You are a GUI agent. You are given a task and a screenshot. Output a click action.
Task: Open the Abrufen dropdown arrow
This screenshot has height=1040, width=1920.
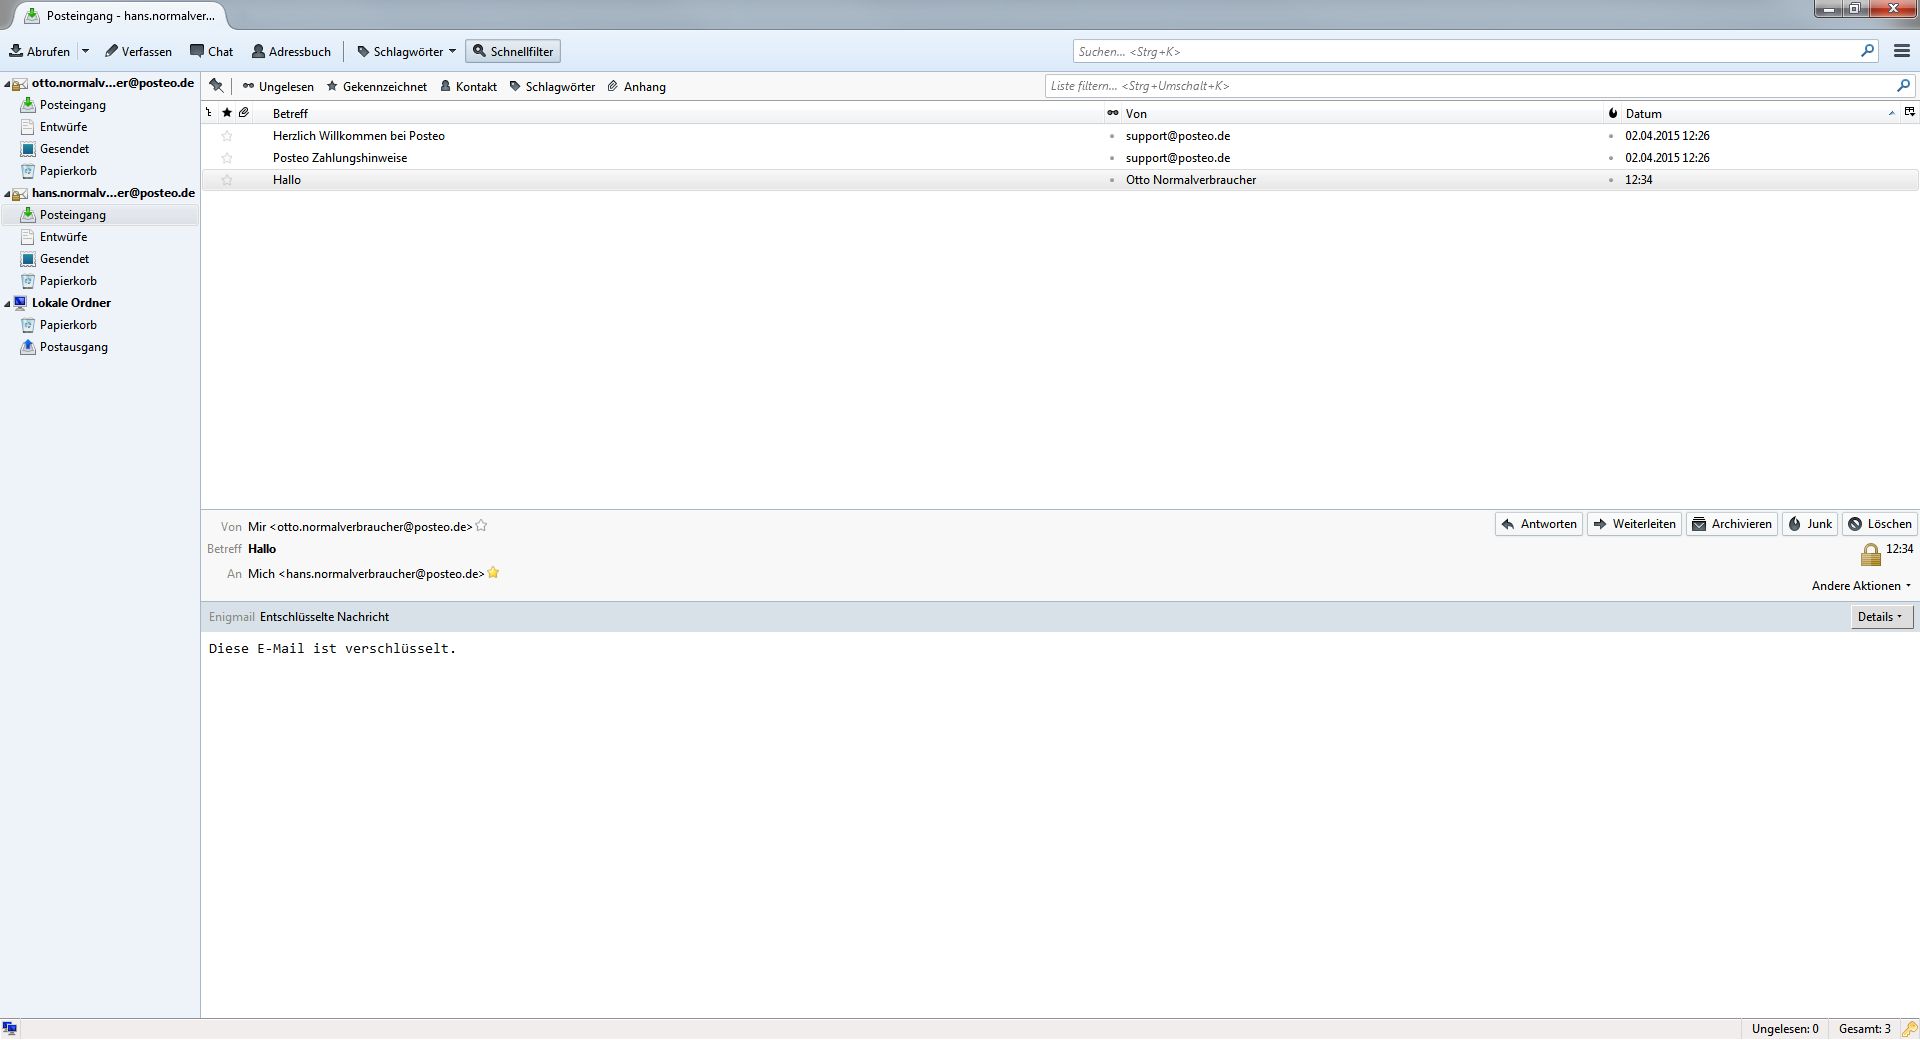point(86,51)
